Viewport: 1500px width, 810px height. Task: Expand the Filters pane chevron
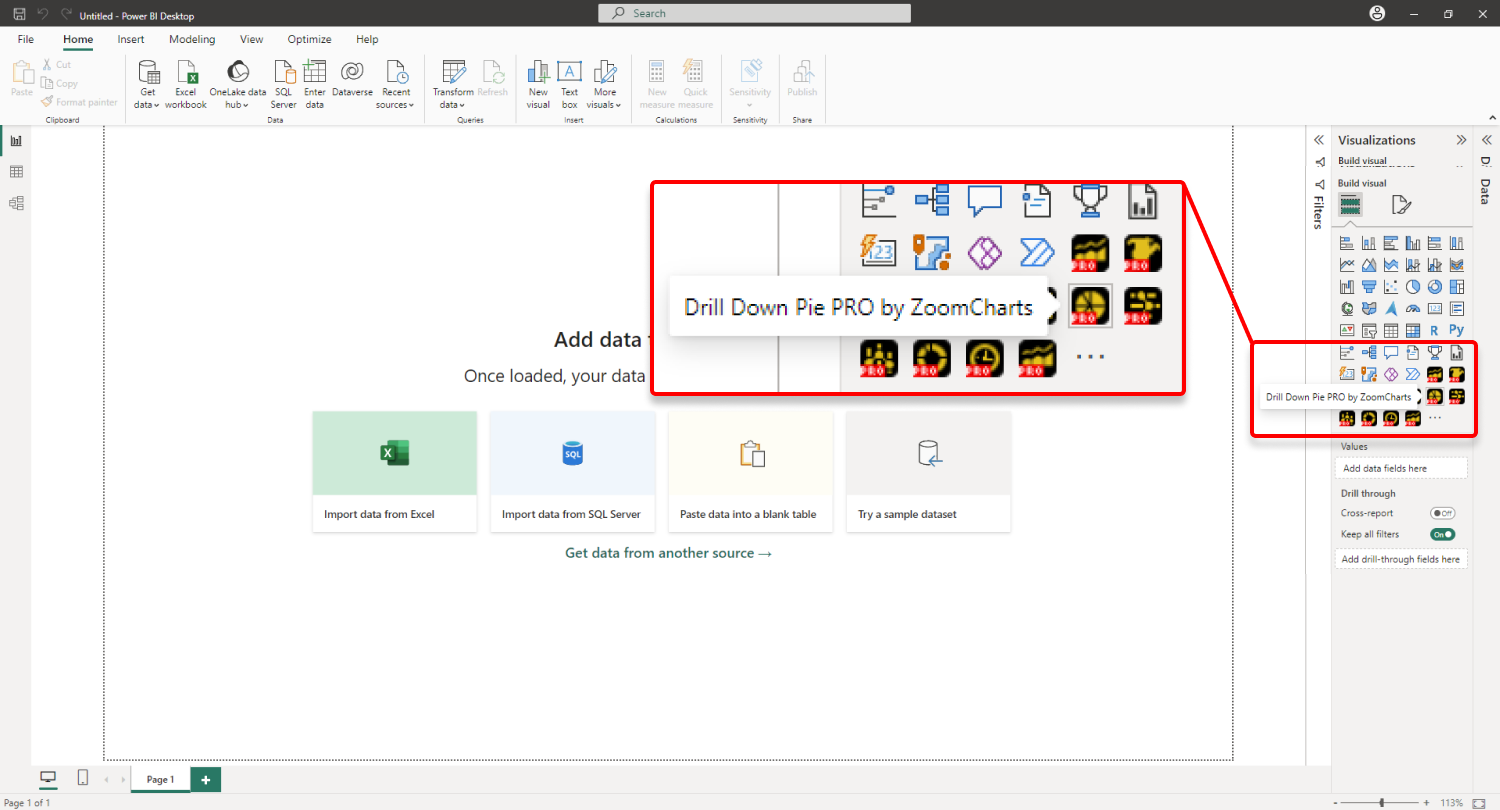point(1318,140)
